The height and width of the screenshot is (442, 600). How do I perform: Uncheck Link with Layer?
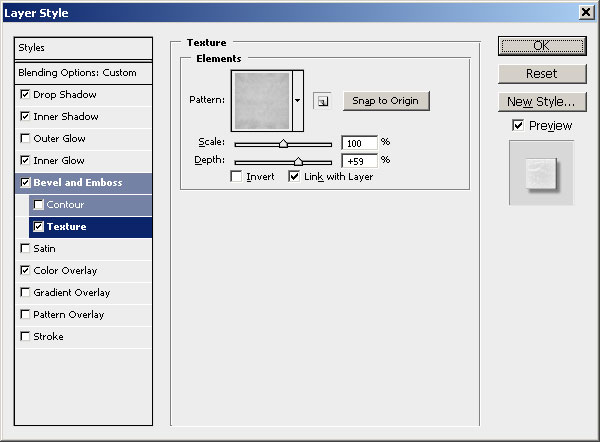[294, 177]
